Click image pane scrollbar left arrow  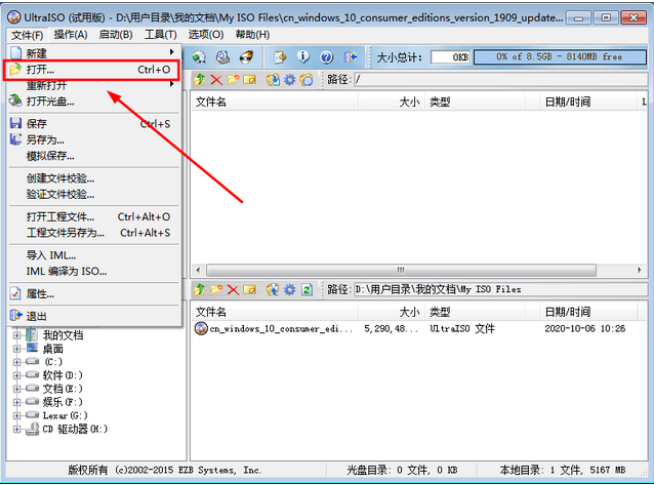198,270
